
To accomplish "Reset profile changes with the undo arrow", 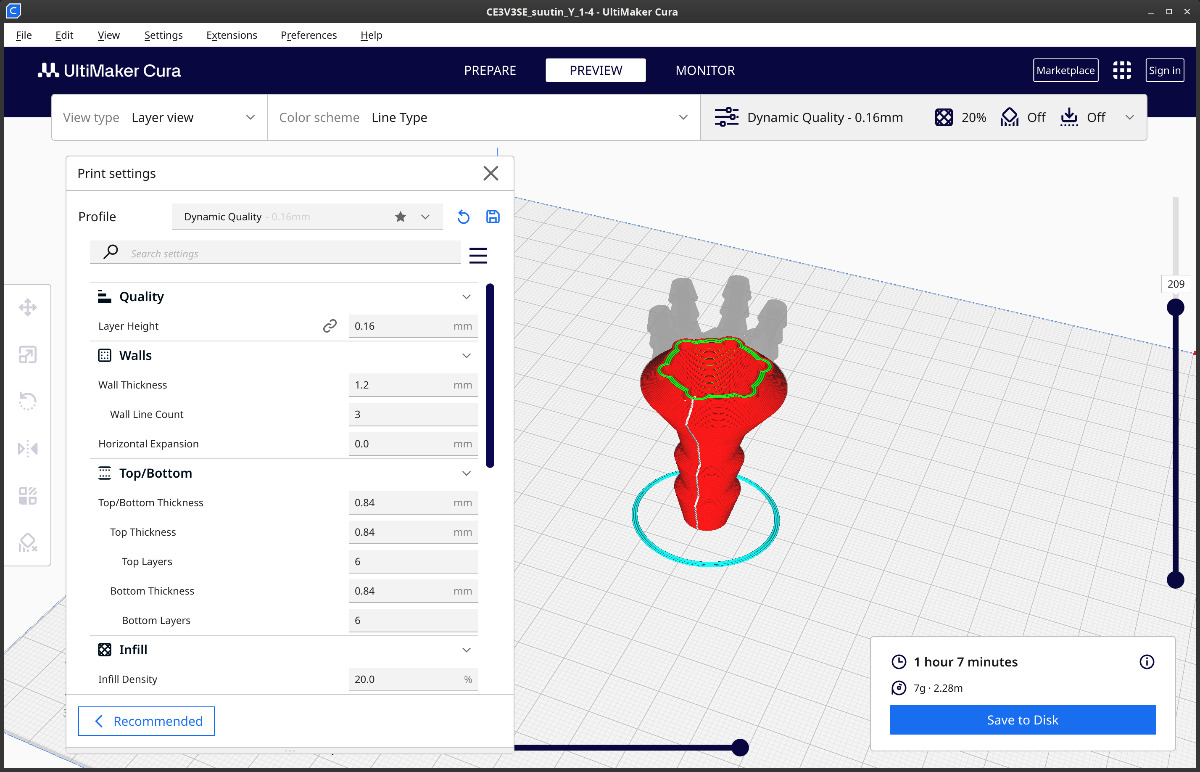I will [x=463, y=217].
